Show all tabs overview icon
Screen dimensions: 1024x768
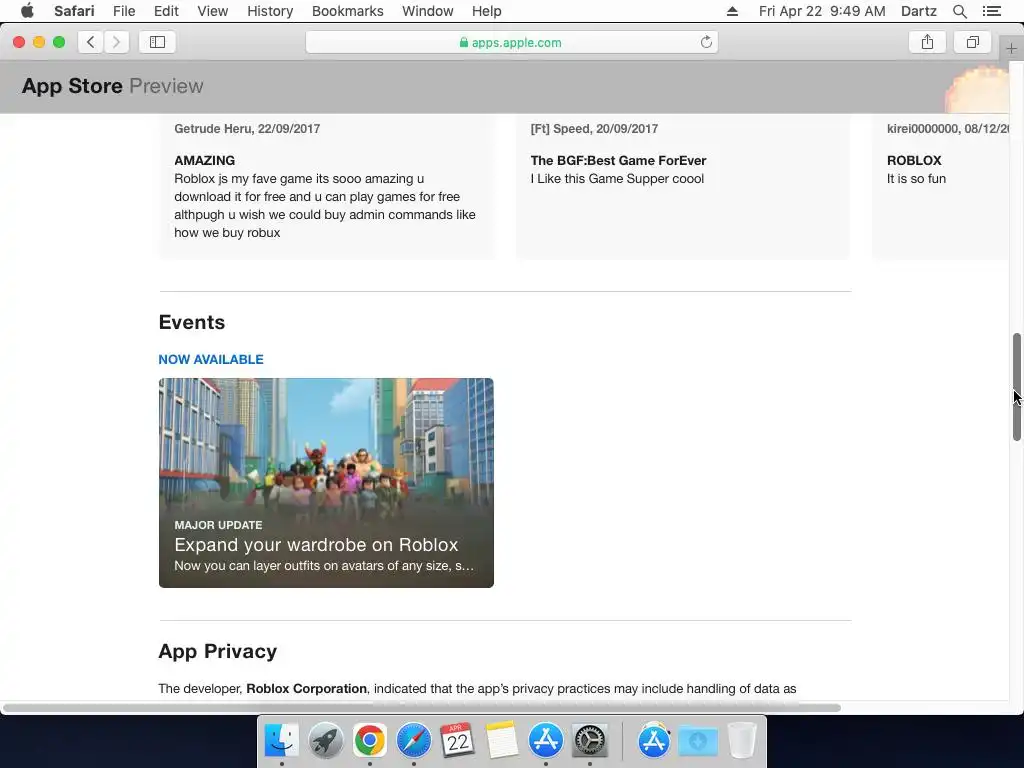973,42
